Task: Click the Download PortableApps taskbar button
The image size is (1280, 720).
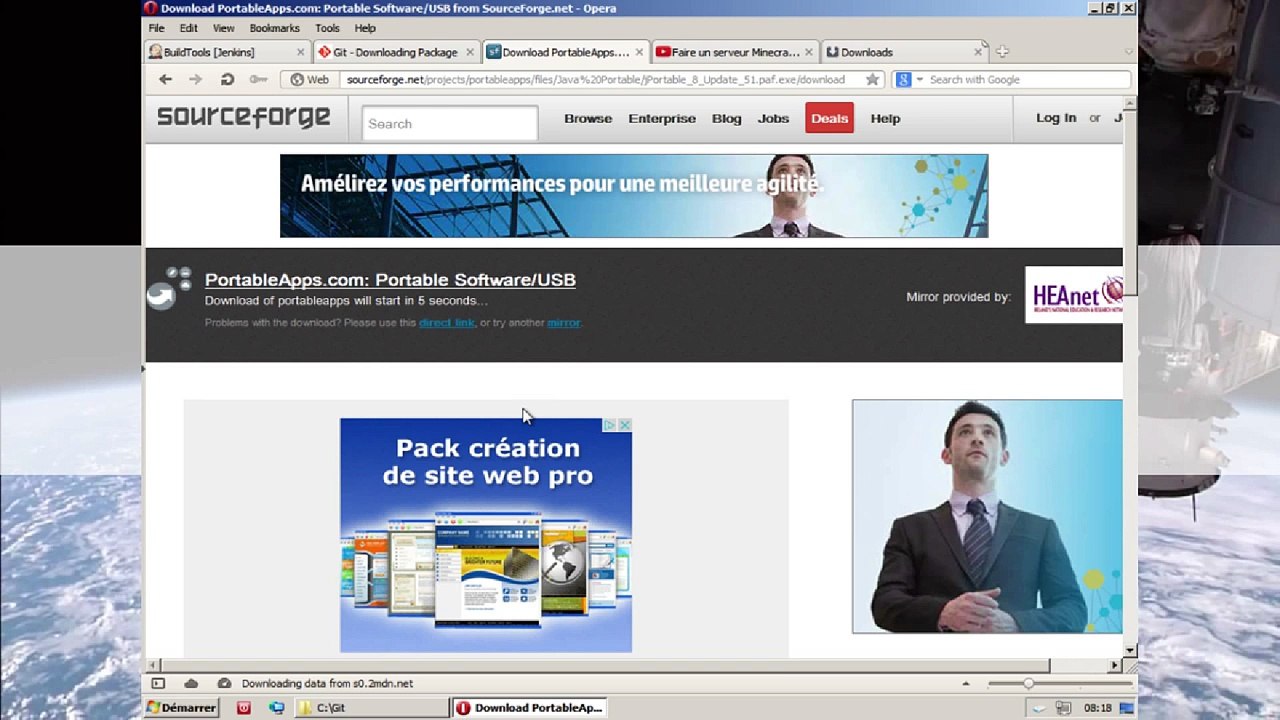Action: coord(529,707)
